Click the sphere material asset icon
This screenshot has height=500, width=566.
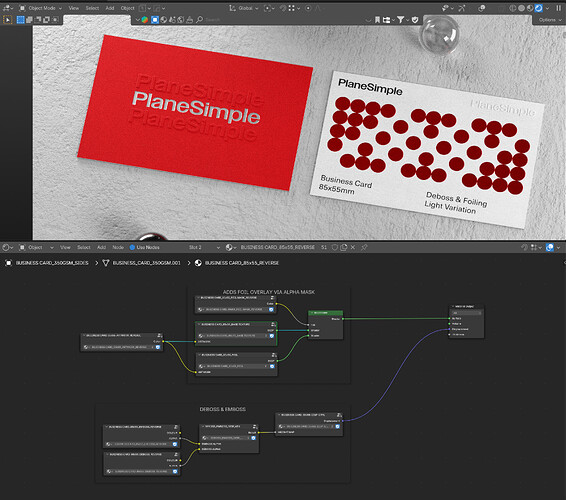pyautogui.click(x=164, y=20)
